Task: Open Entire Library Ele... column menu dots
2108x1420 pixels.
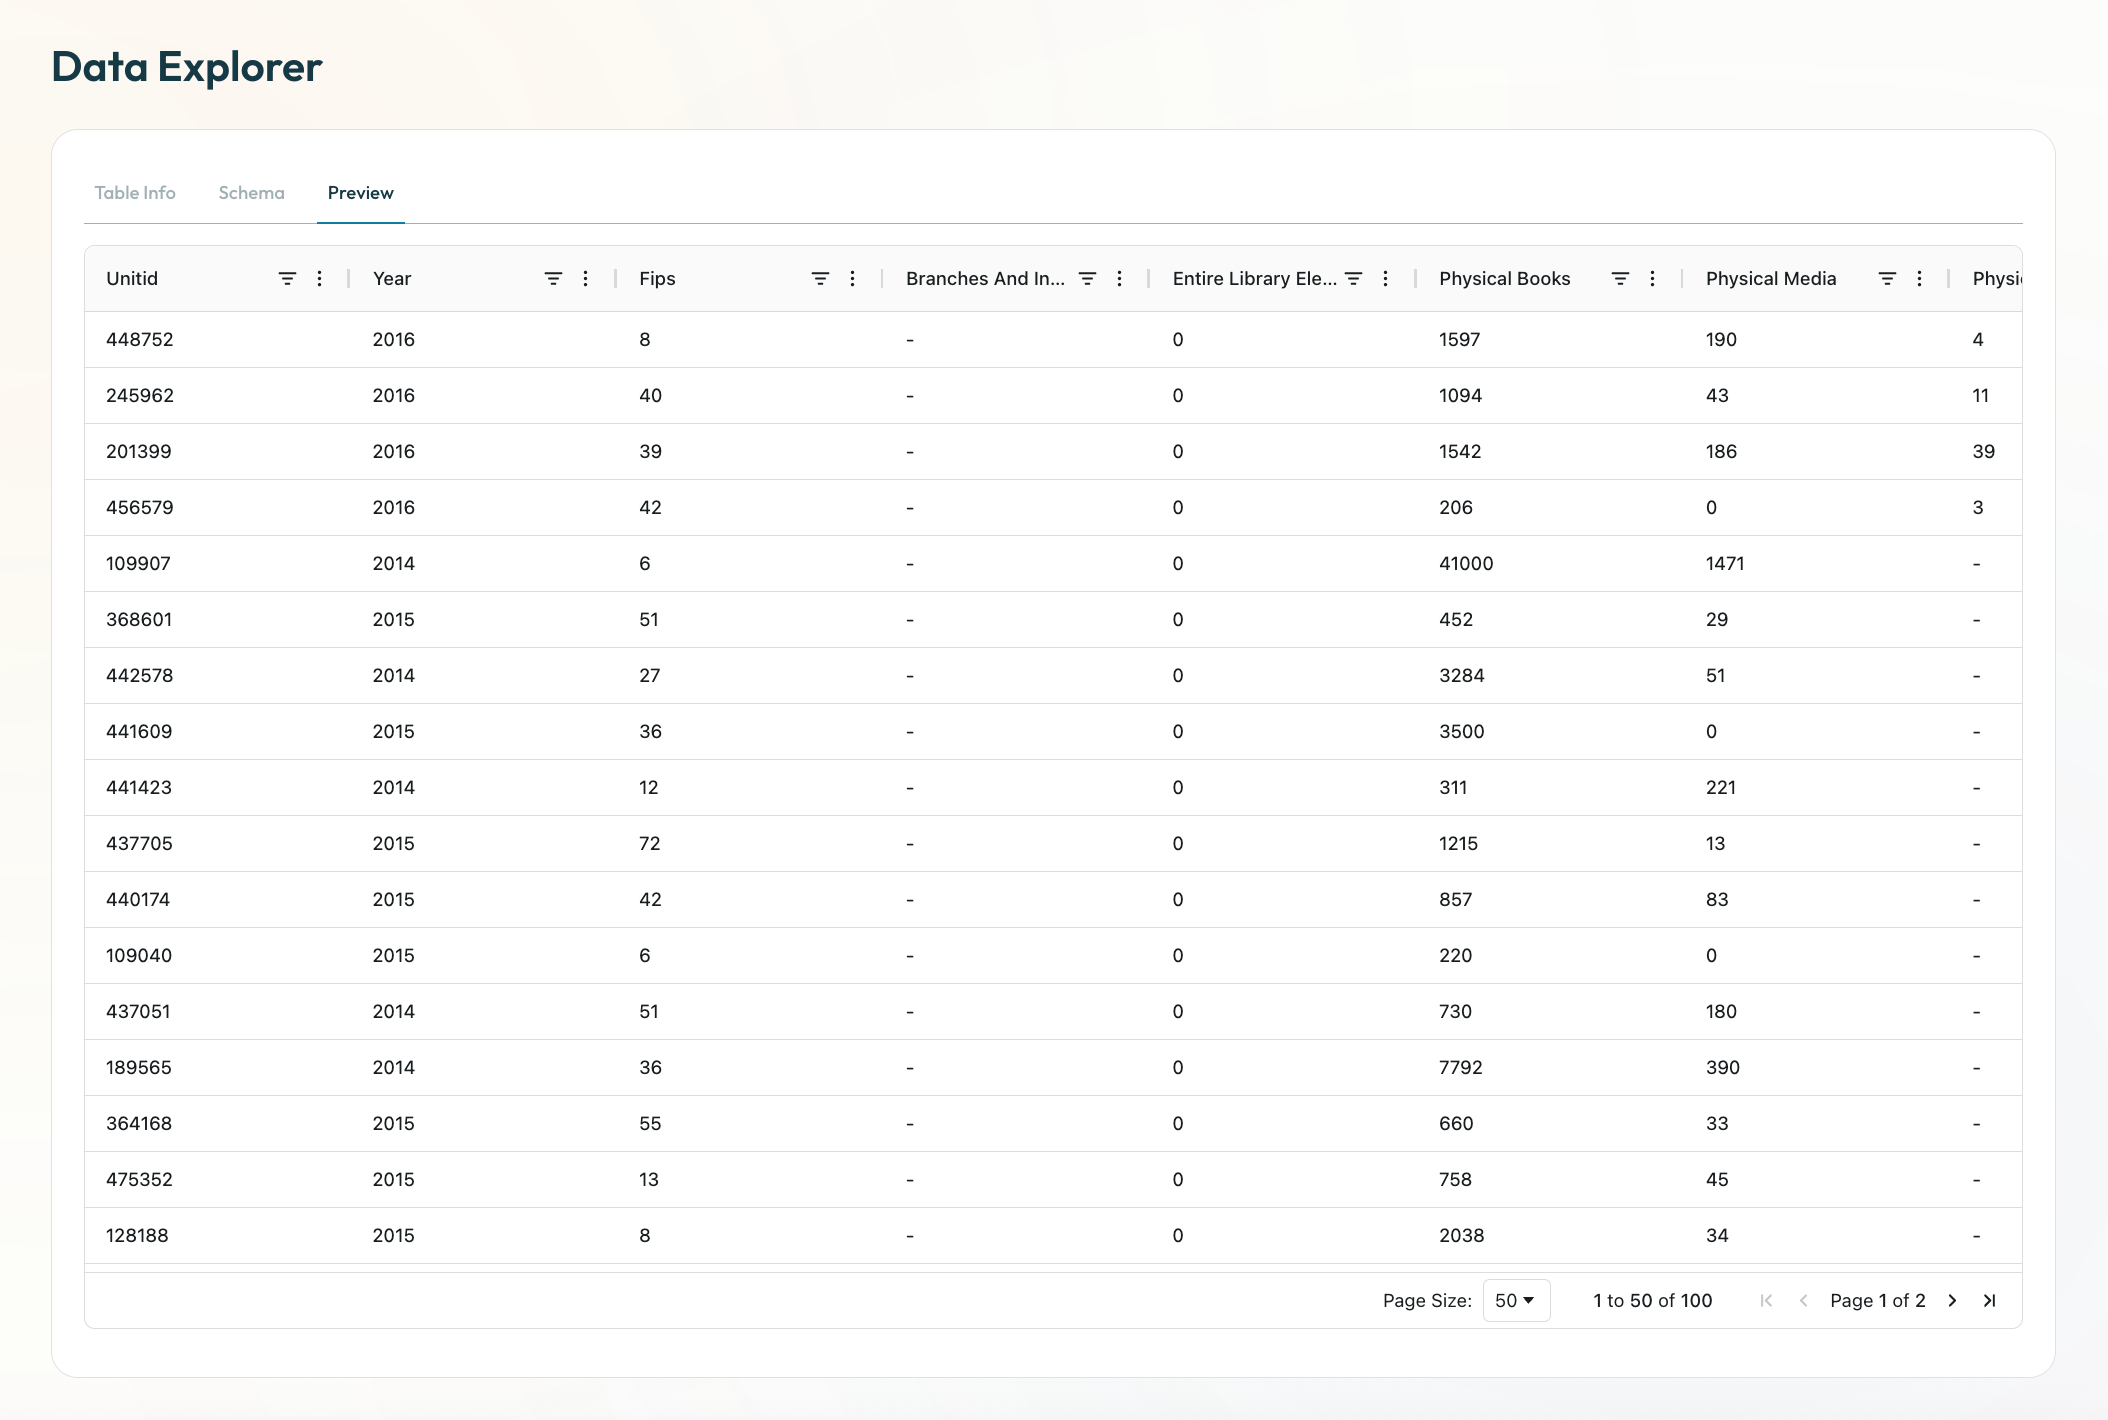Action: (1386, 279)
